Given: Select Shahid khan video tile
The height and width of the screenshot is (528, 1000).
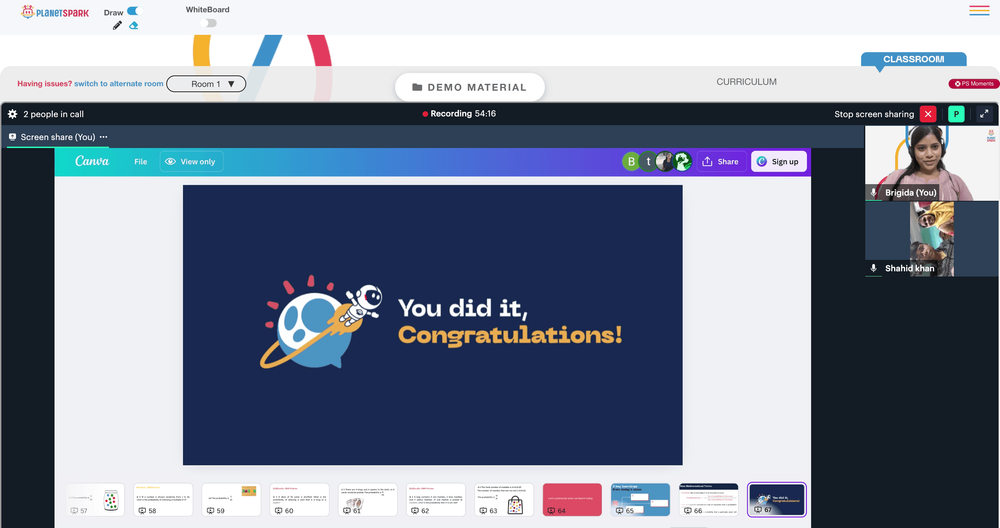Looking at the screenshot, I should pos(932,238).
